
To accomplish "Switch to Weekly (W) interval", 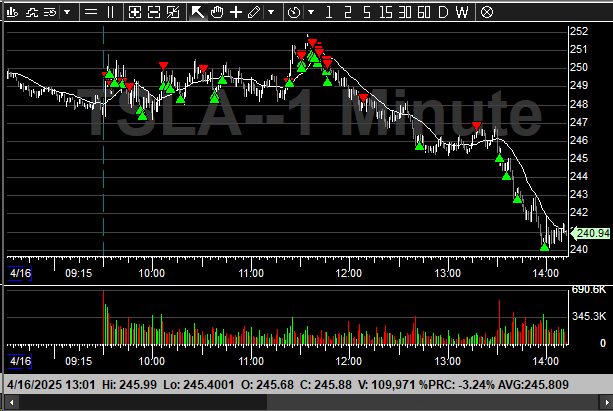I will click(x=462, y=13).
